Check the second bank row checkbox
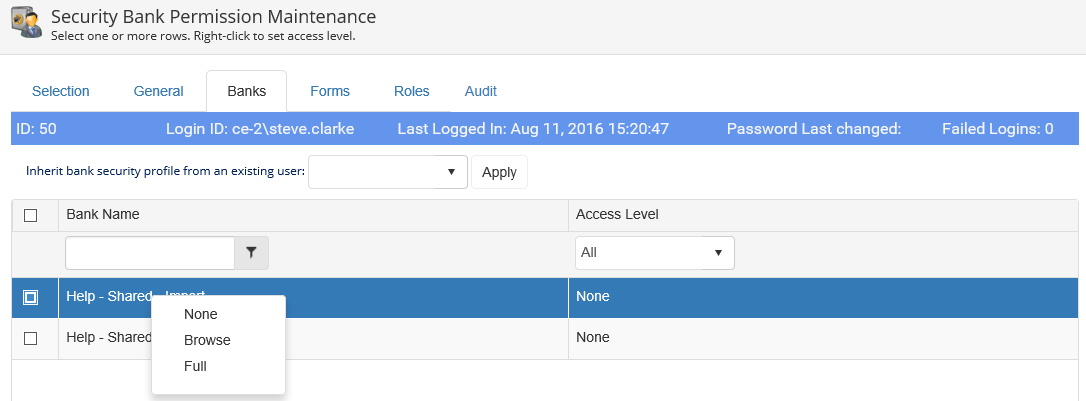Image resolution: width=1086 pixels, height=401 pixels. tap(30, 339)
